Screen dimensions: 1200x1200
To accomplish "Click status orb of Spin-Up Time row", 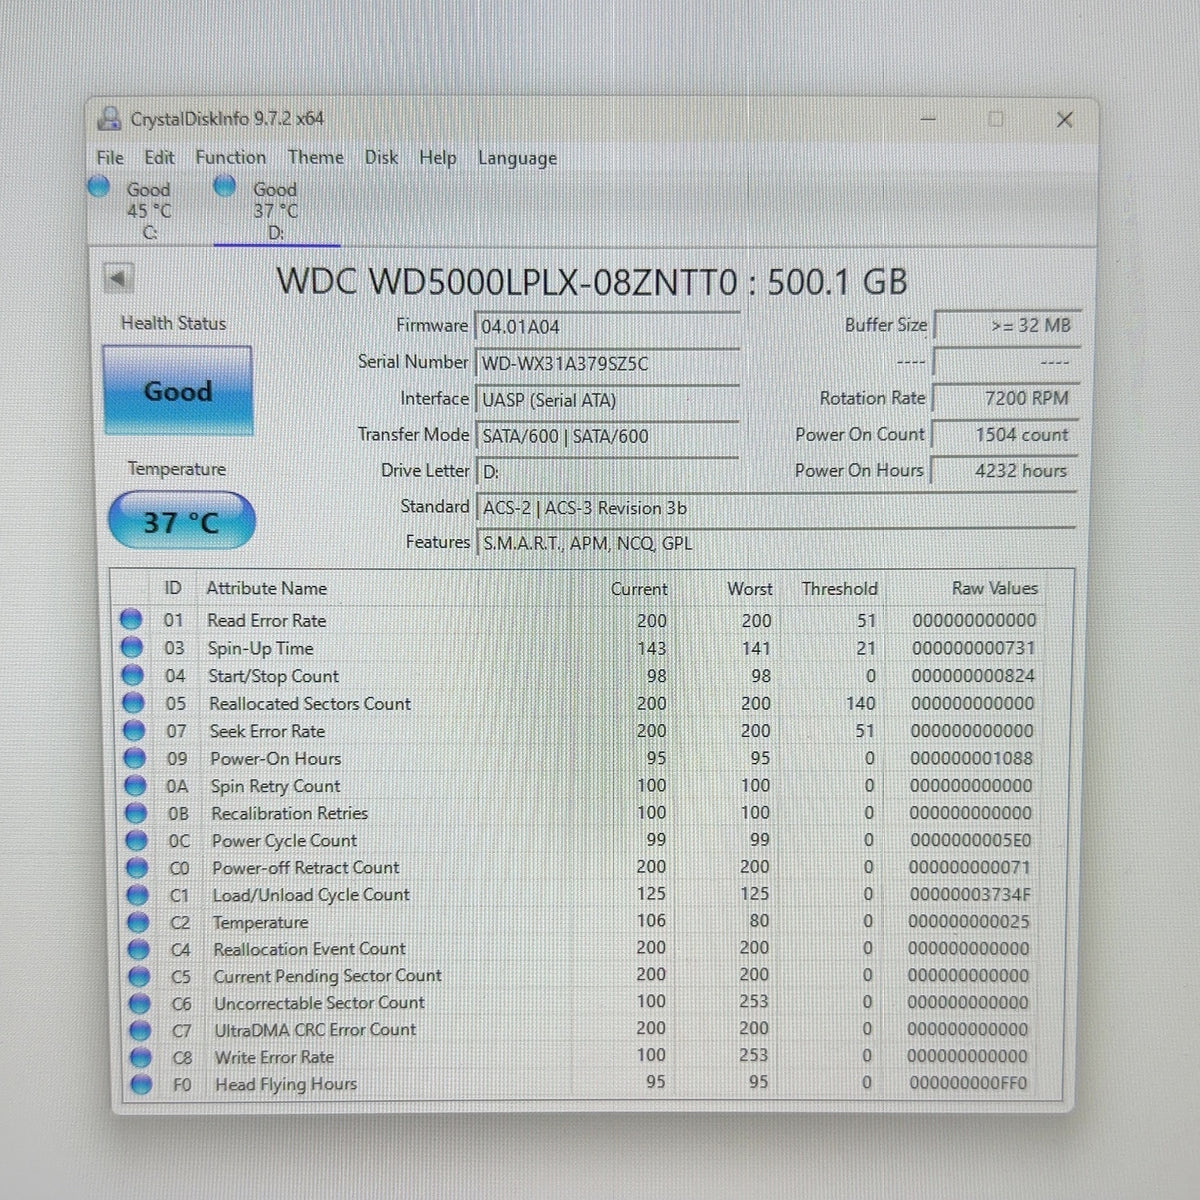I will coord(132,648).
